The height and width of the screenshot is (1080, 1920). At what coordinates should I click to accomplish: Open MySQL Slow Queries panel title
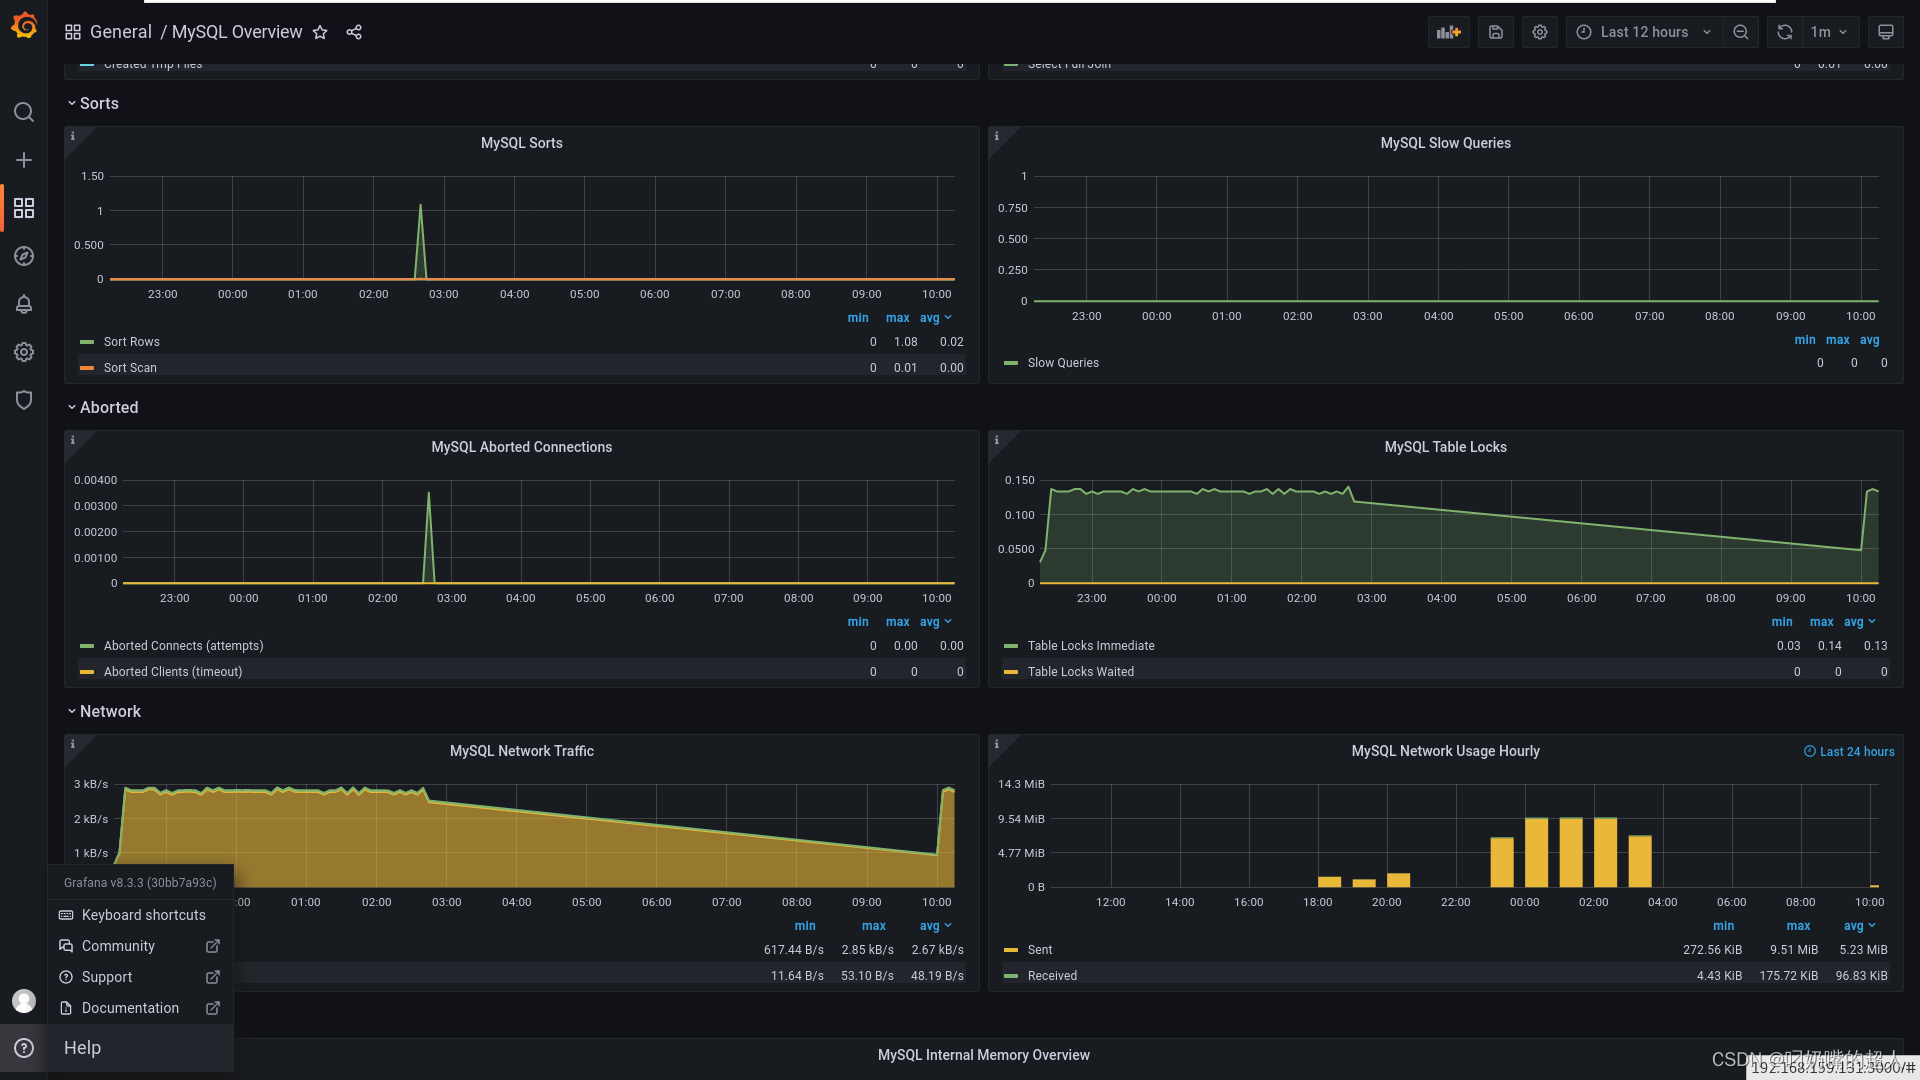pyautogui.click(x=1445, y=143)
